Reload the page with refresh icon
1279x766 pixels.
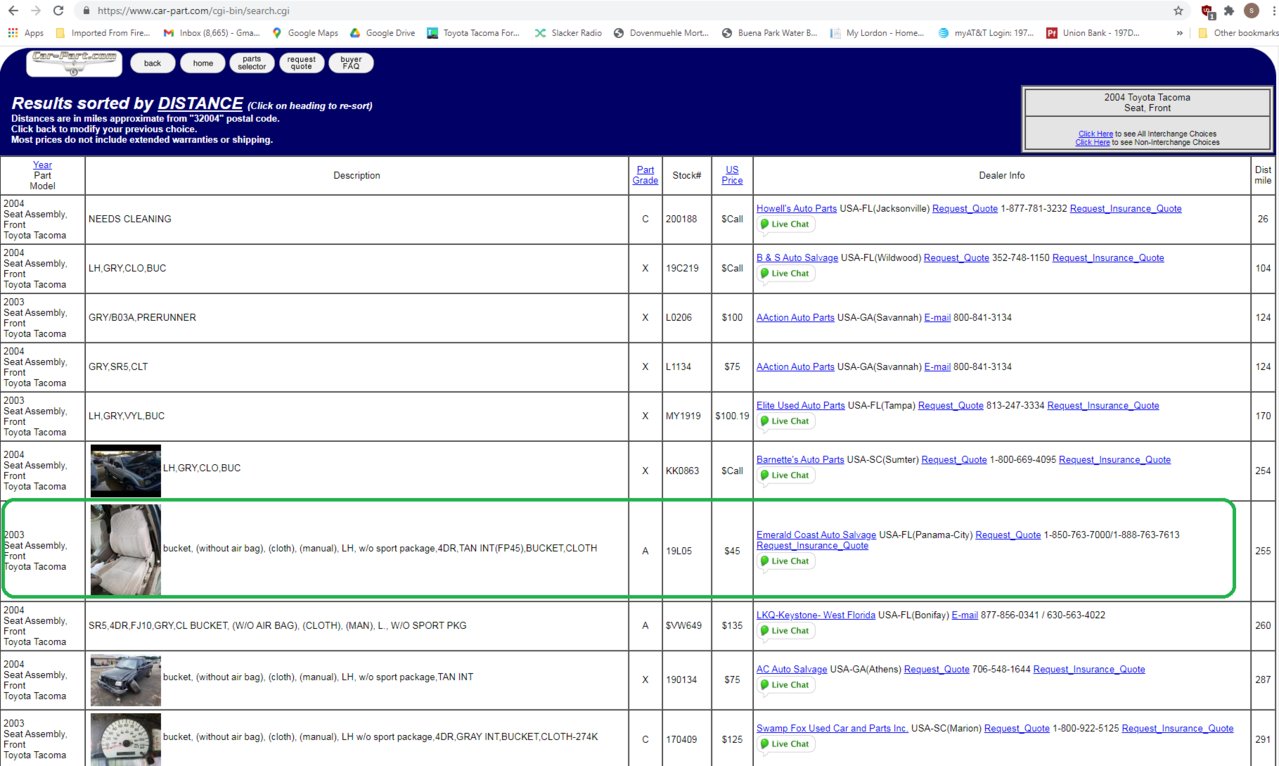click(x=59, y=10)
